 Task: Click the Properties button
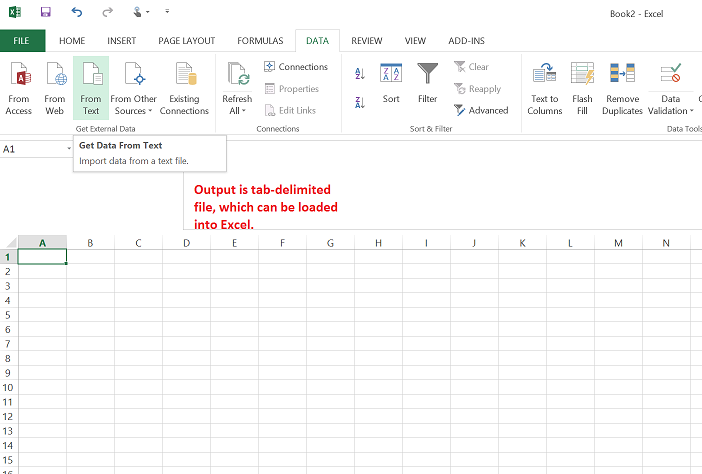[x=291, y=89]
